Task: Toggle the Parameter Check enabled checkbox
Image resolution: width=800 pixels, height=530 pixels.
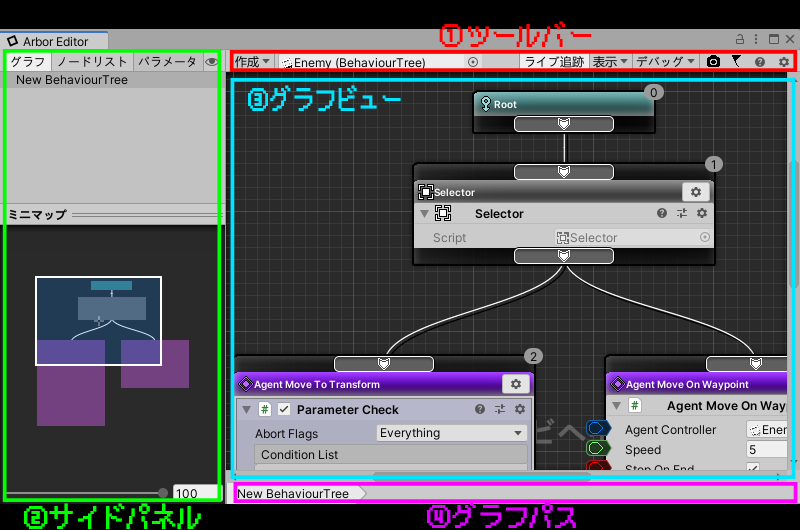Action: pos(284,409)
